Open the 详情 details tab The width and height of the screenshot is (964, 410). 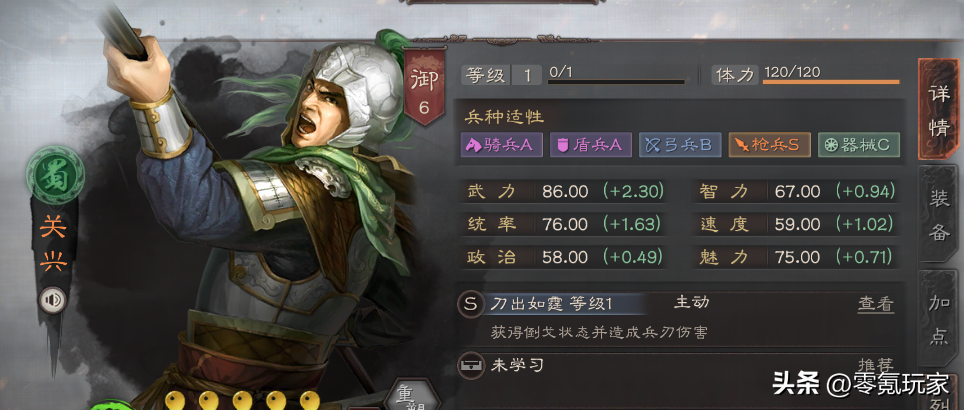coord(939,109)
